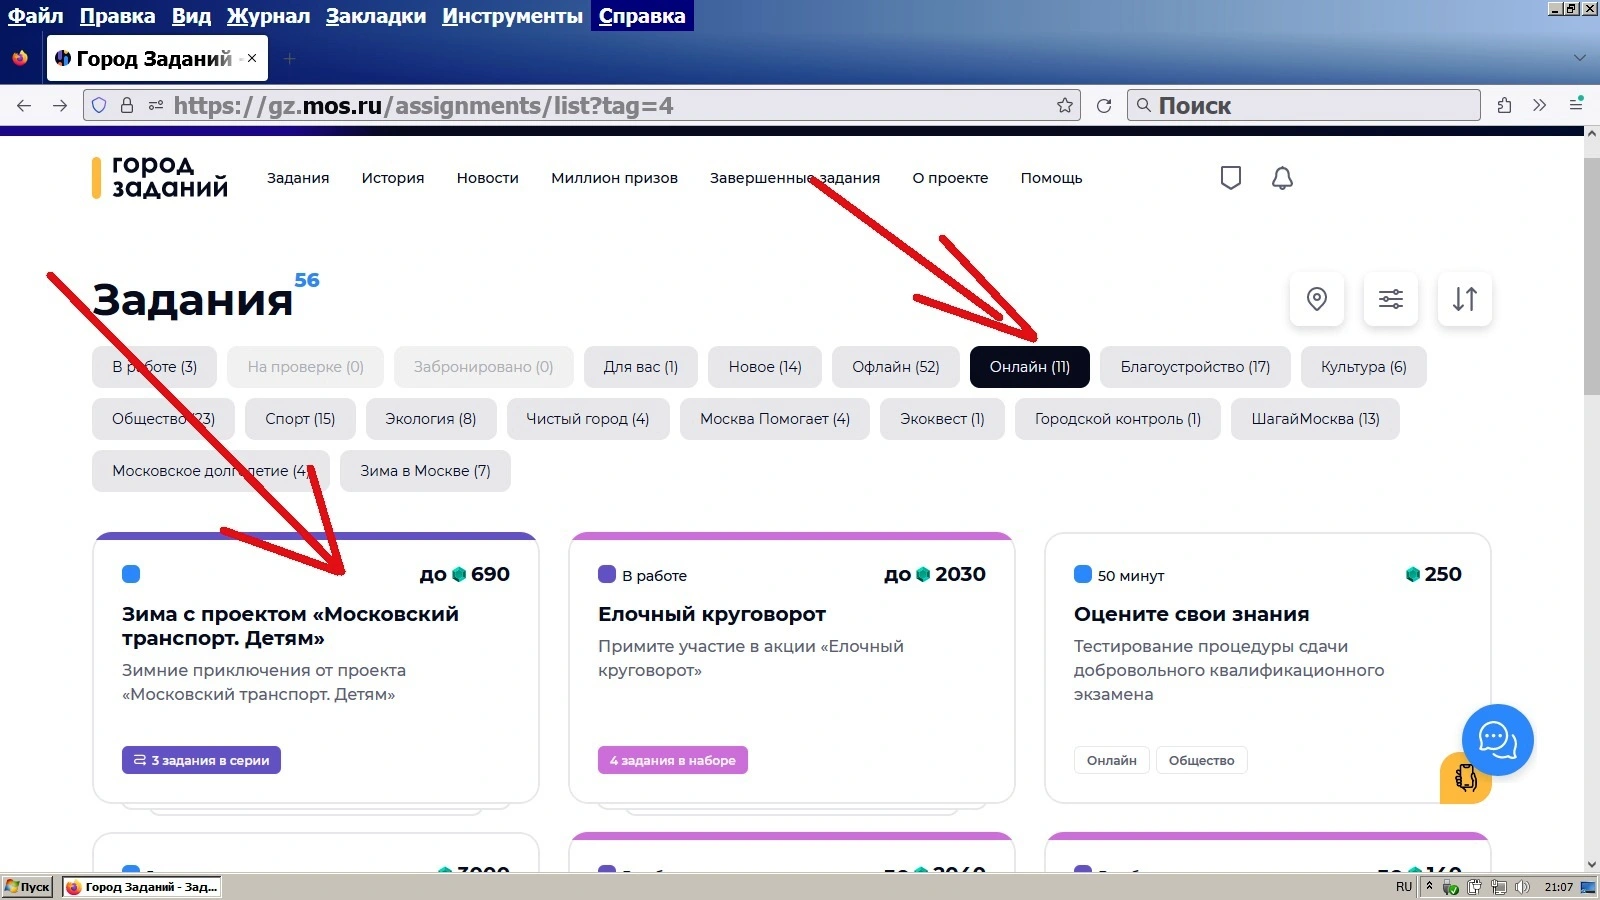Toggle the Чистый город (4) filter
The width and height of the screenshot is (1600, 900).
tap(588, 419)
